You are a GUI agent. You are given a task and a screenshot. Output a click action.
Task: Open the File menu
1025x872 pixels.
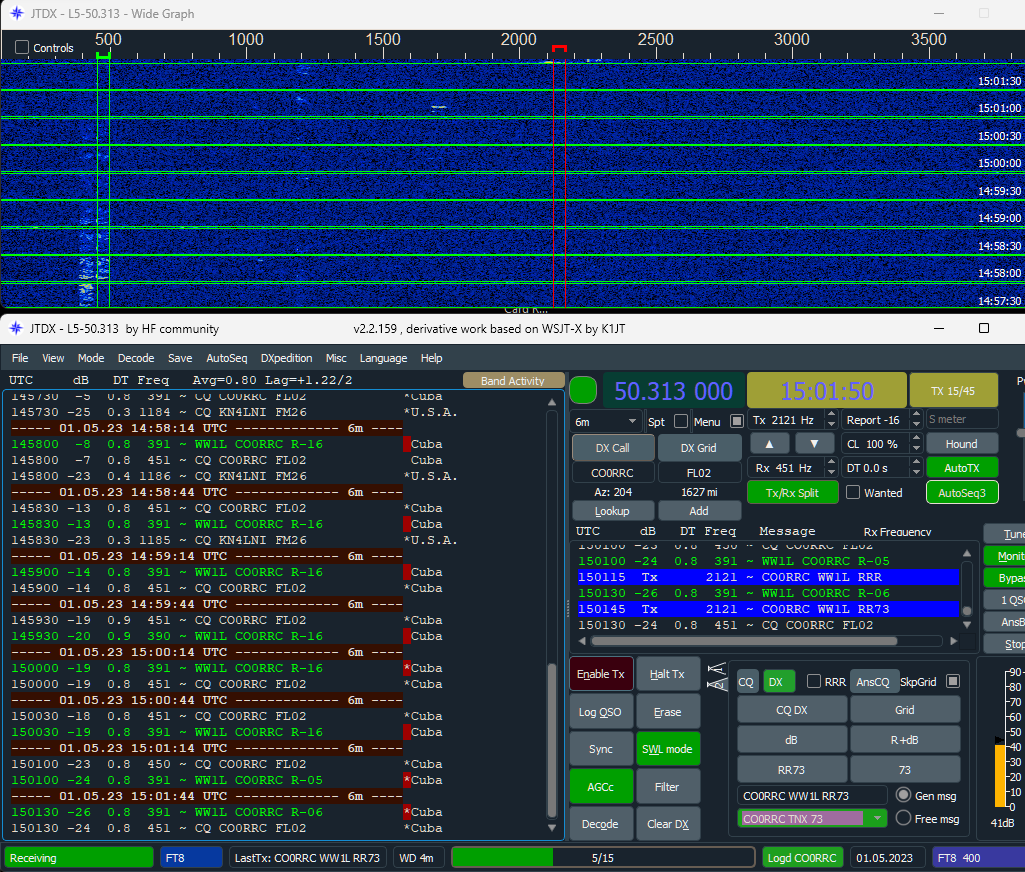(20, 358)
